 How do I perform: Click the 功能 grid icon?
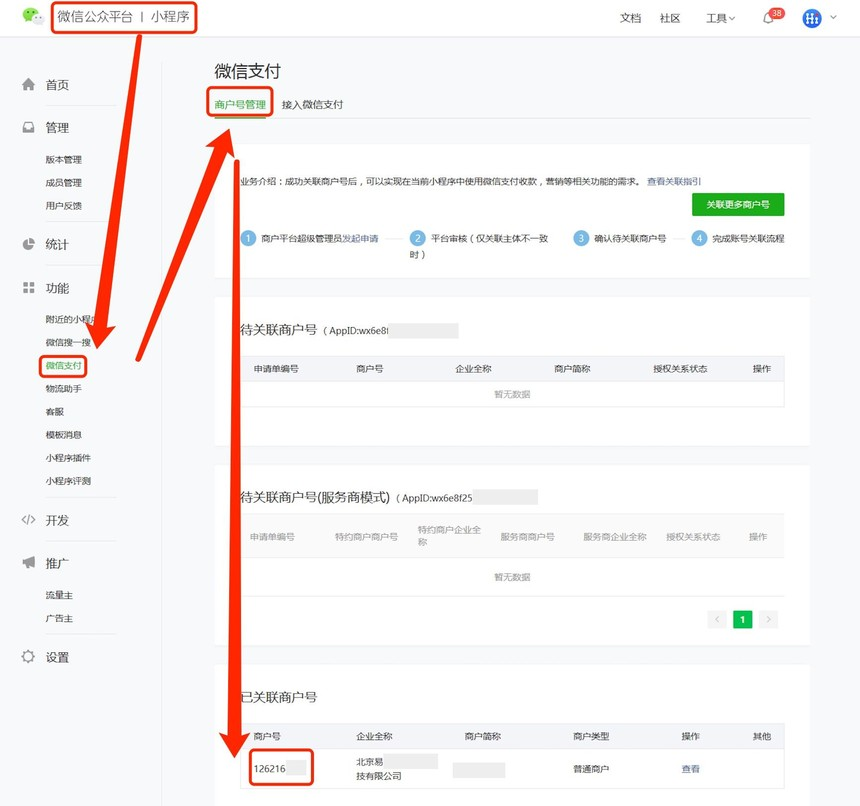(x=29, y=288)
